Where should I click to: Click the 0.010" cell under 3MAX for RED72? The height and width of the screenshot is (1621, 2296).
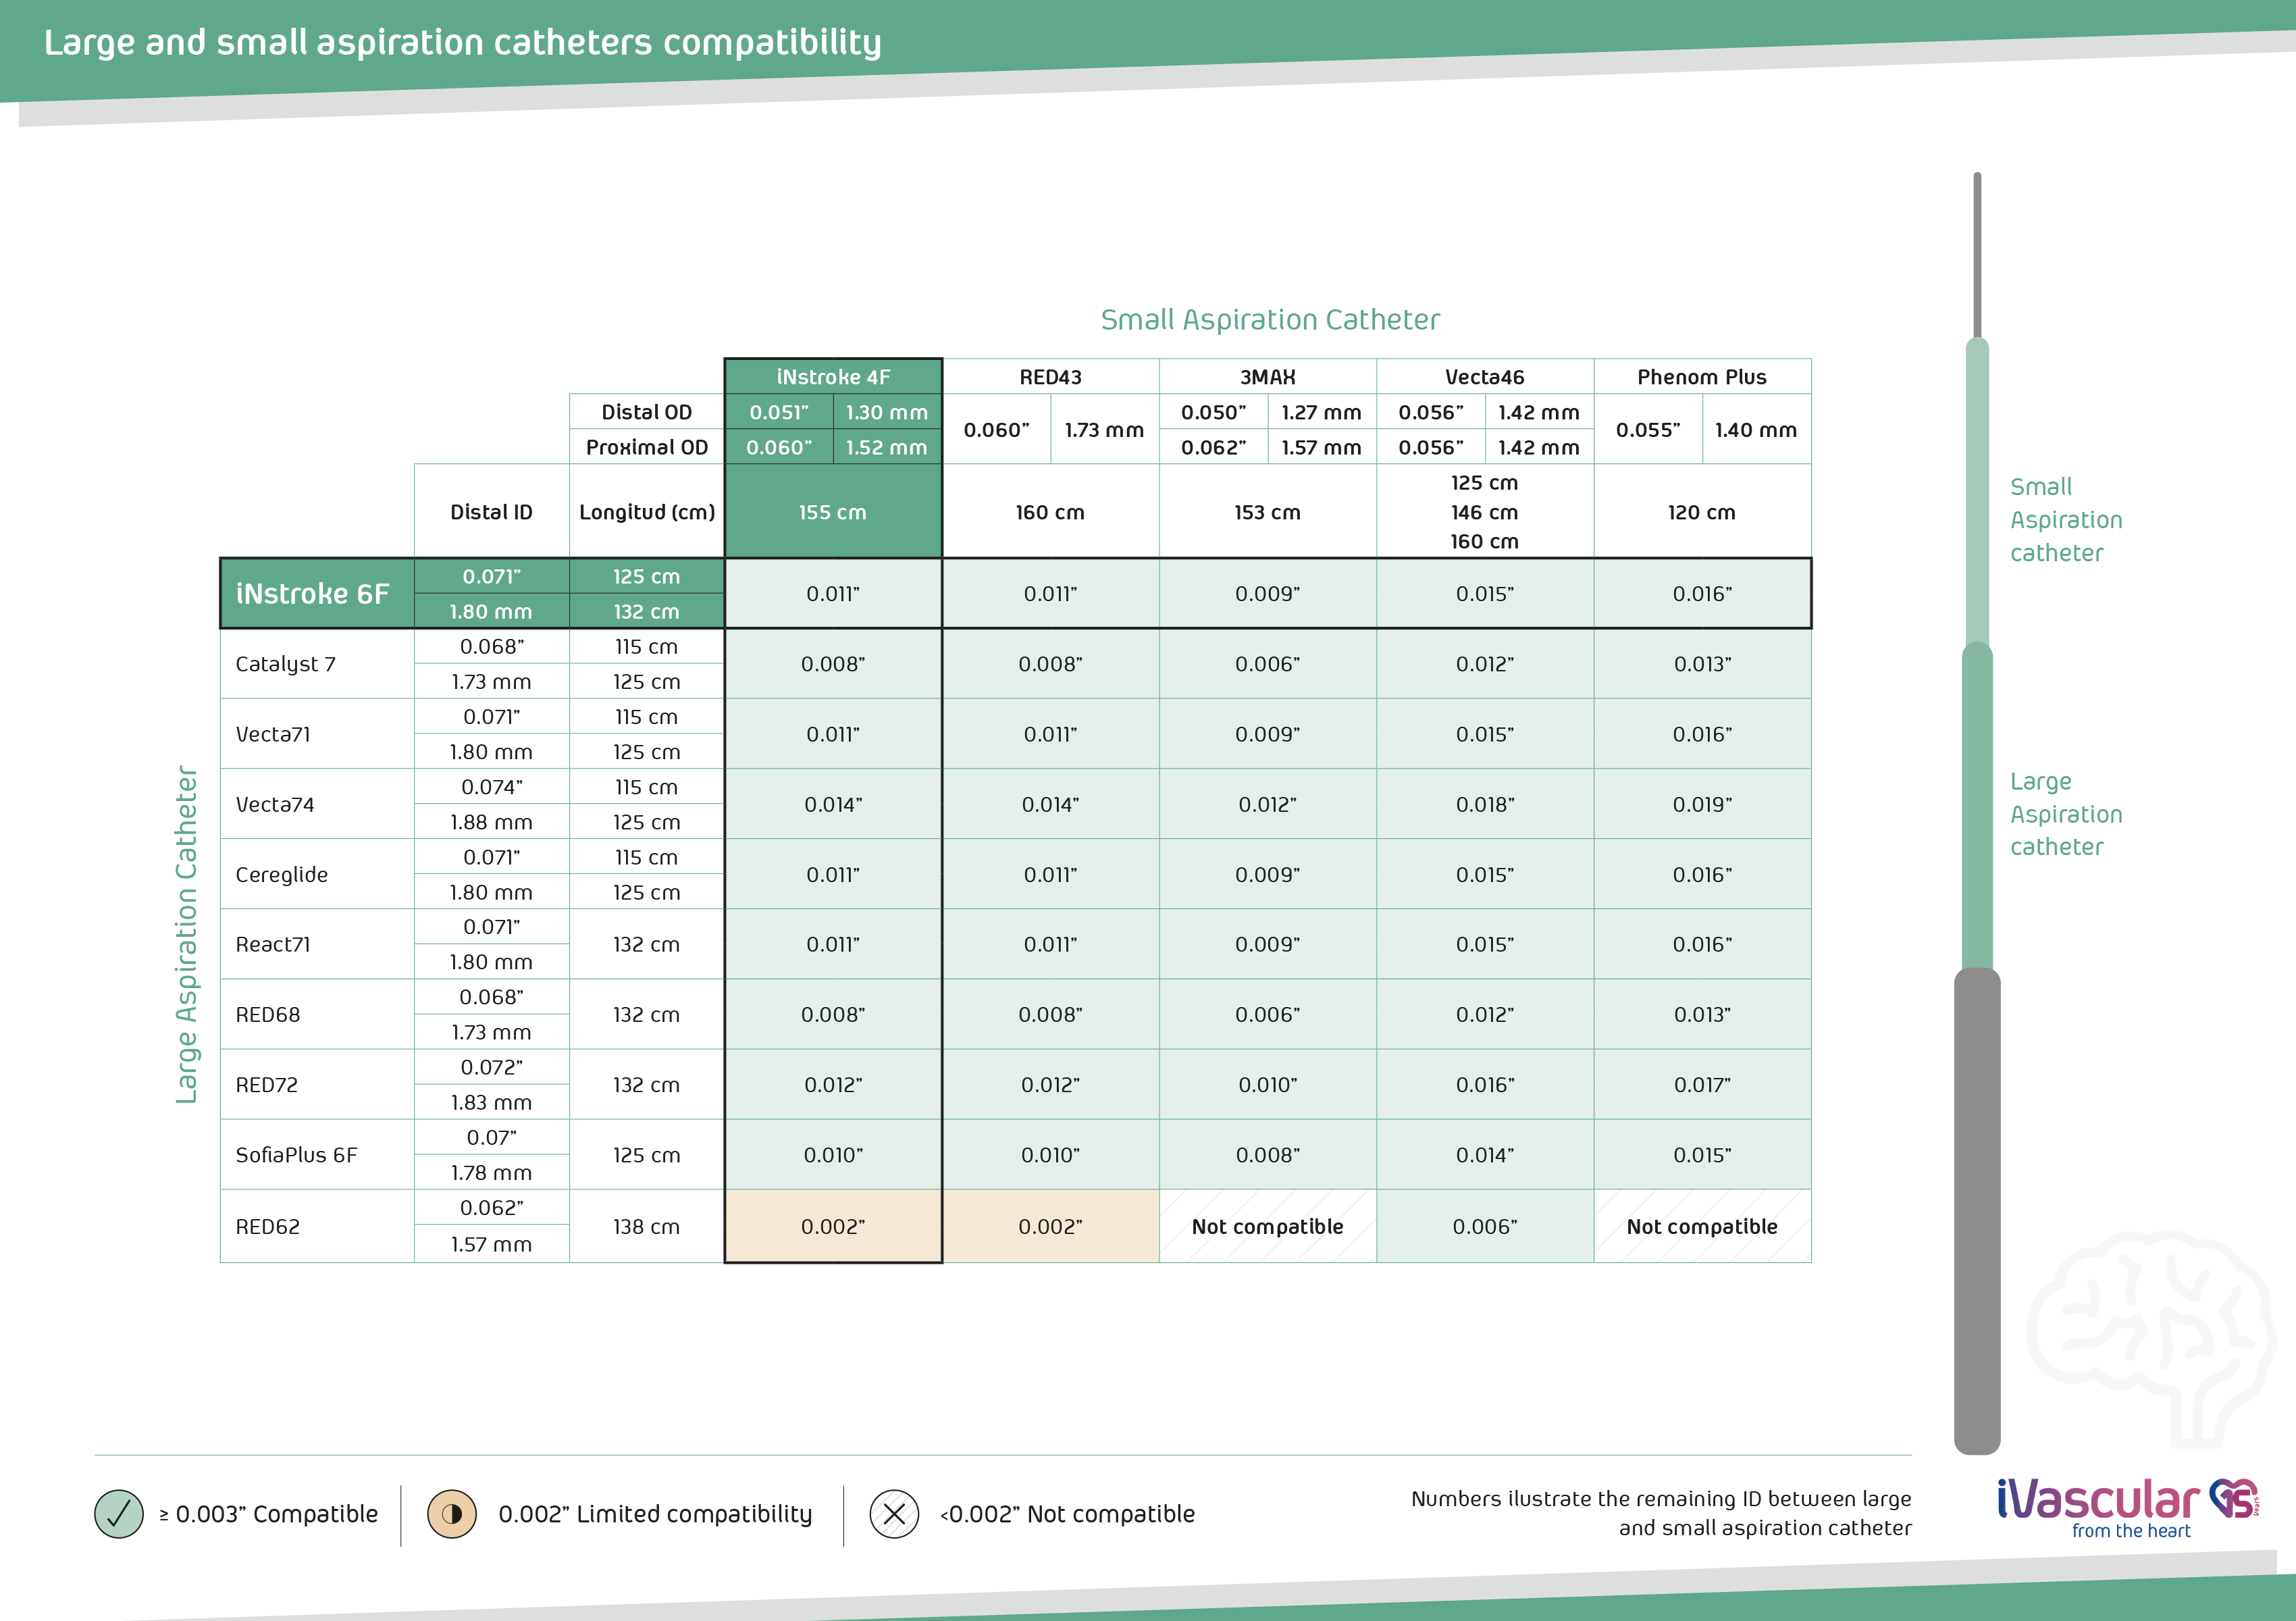point(1267,1084)
